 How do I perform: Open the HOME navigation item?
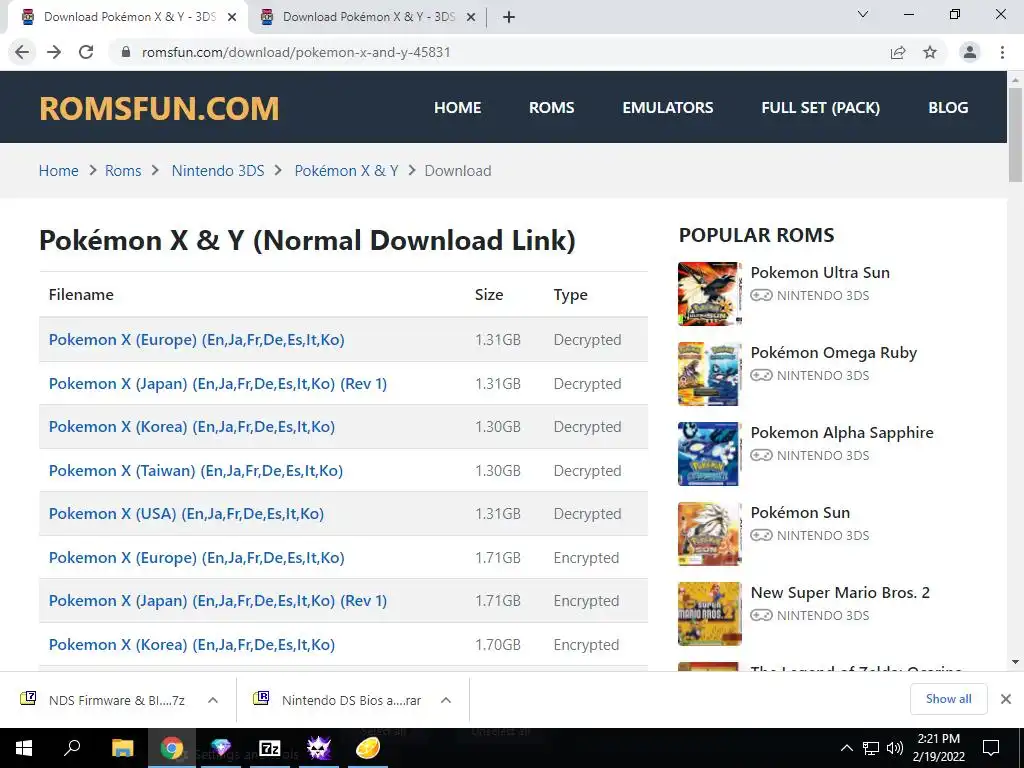pyautogui.click(x=458, y=108)
